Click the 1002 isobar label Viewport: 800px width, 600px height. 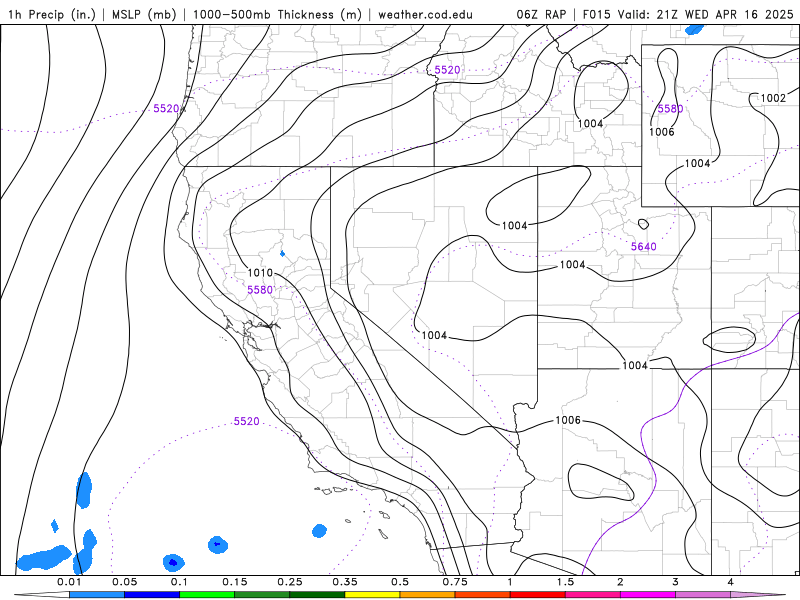[x=773, y=98]
